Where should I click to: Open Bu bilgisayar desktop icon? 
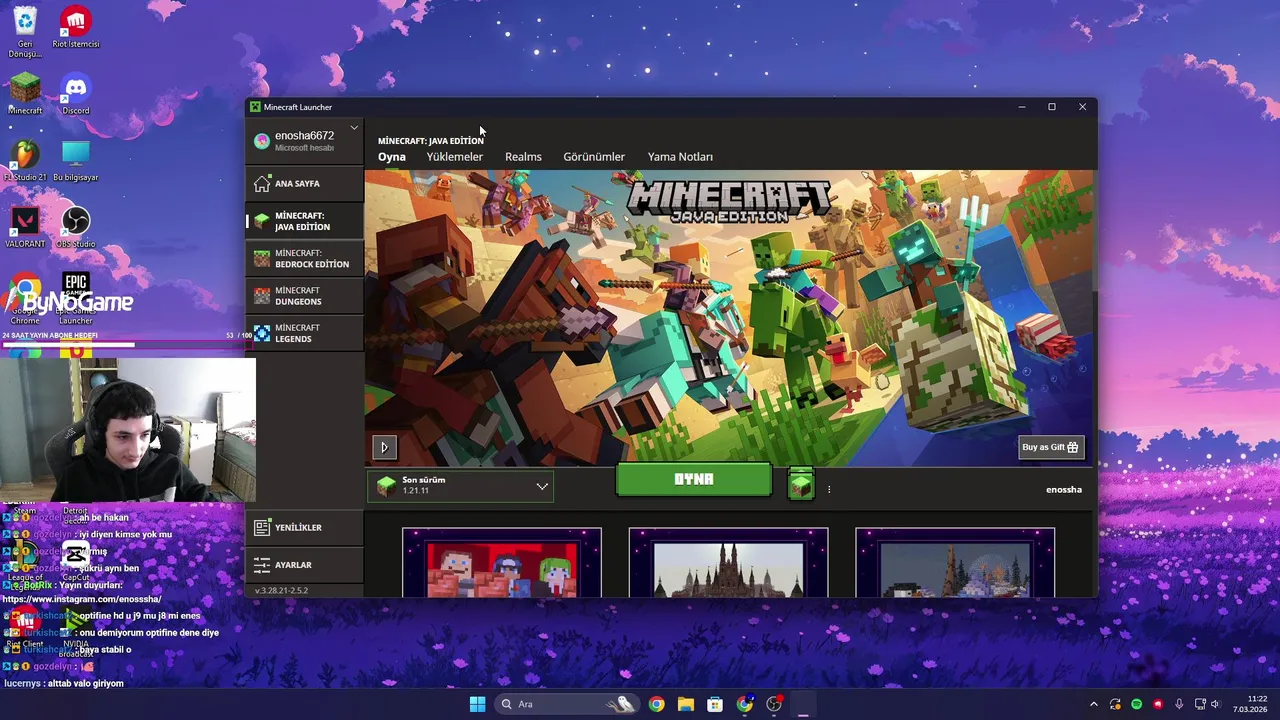[76, 160]
